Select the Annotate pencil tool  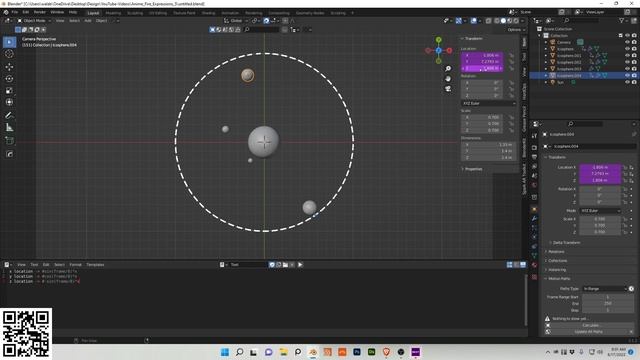(x=9, y=116)
